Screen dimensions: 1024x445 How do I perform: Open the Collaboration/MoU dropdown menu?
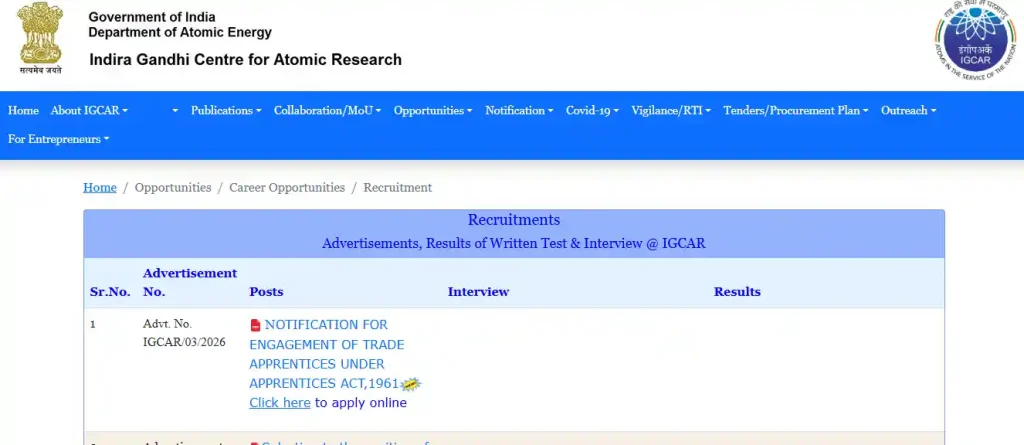pyautogui.click(x=327, y=110)
